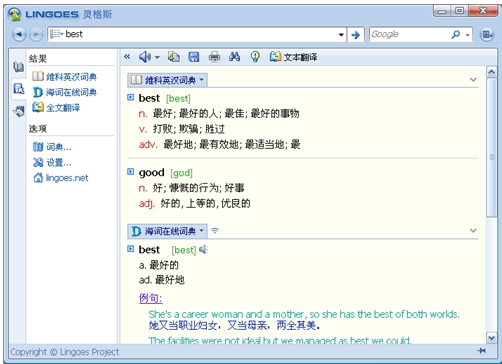Open the 设置... settings option
This screenshot has height=364, width=502.
[52, 162]
